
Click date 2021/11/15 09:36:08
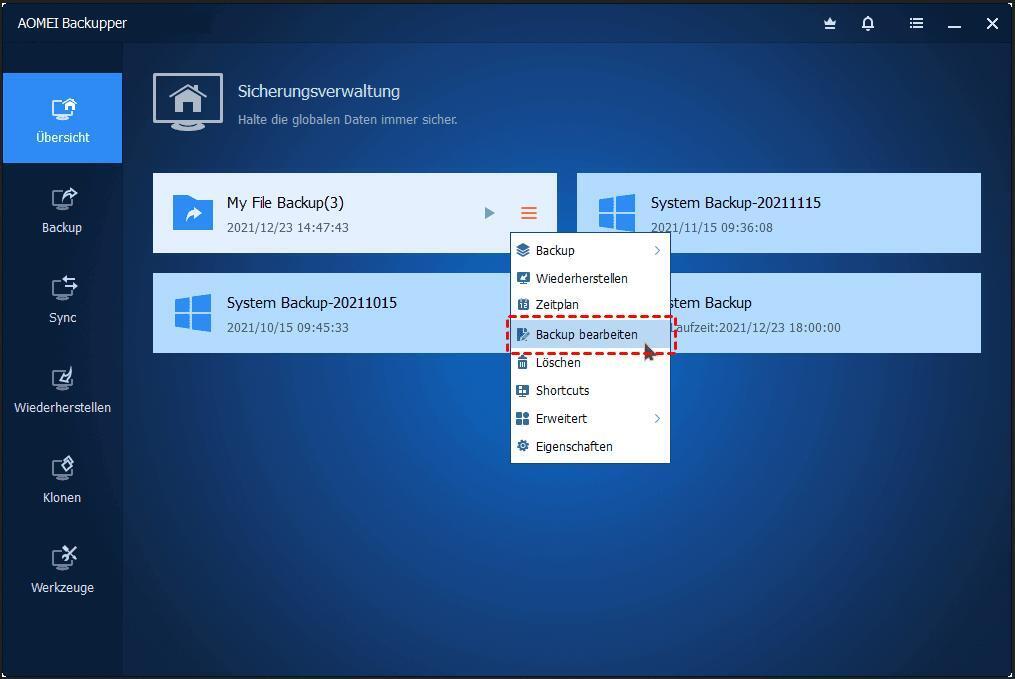(x=711, y=227)
